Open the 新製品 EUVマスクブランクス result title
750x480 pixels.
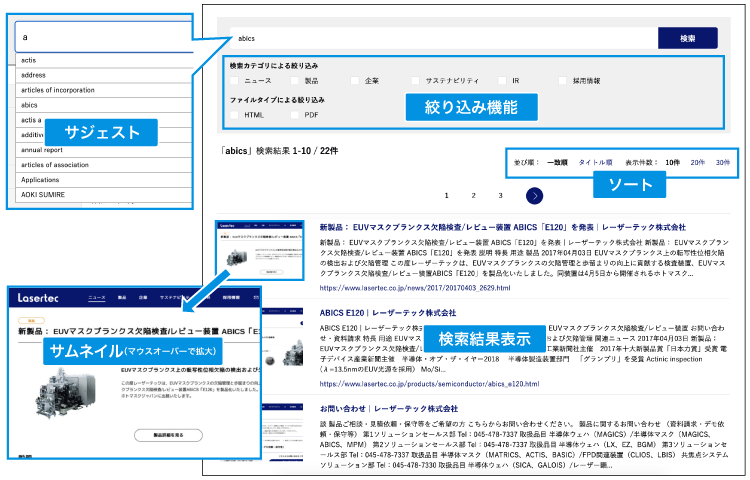(503, 227)
